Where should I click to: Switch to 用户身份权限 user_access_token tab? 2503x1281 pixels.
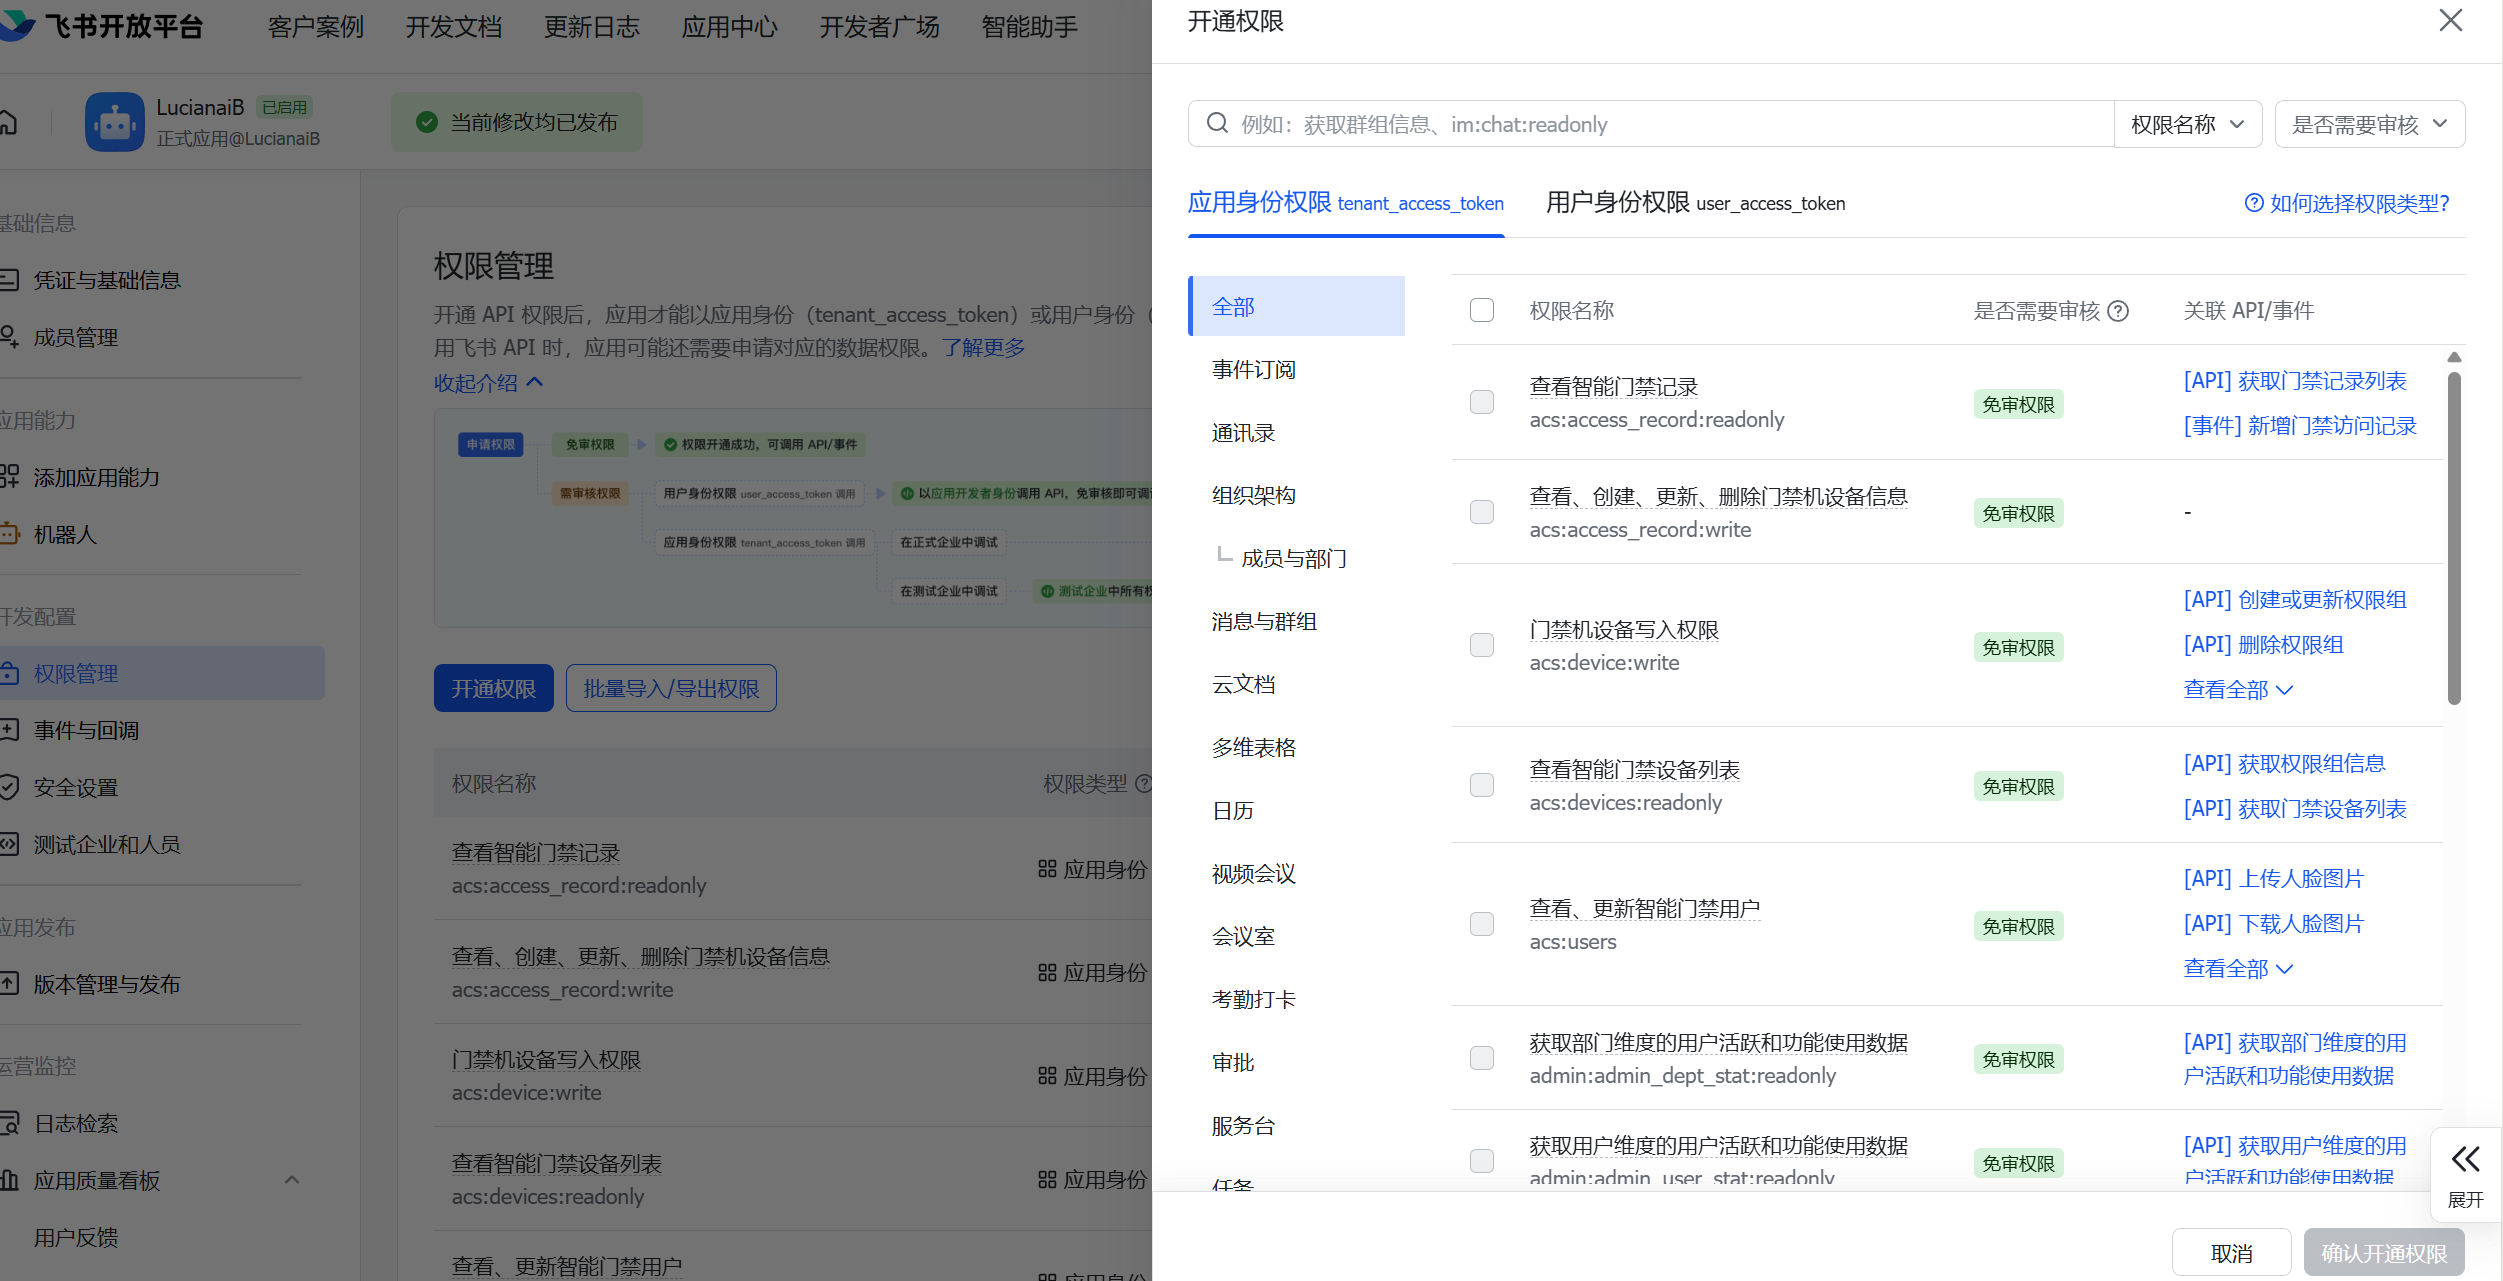tap(1695, 203)
